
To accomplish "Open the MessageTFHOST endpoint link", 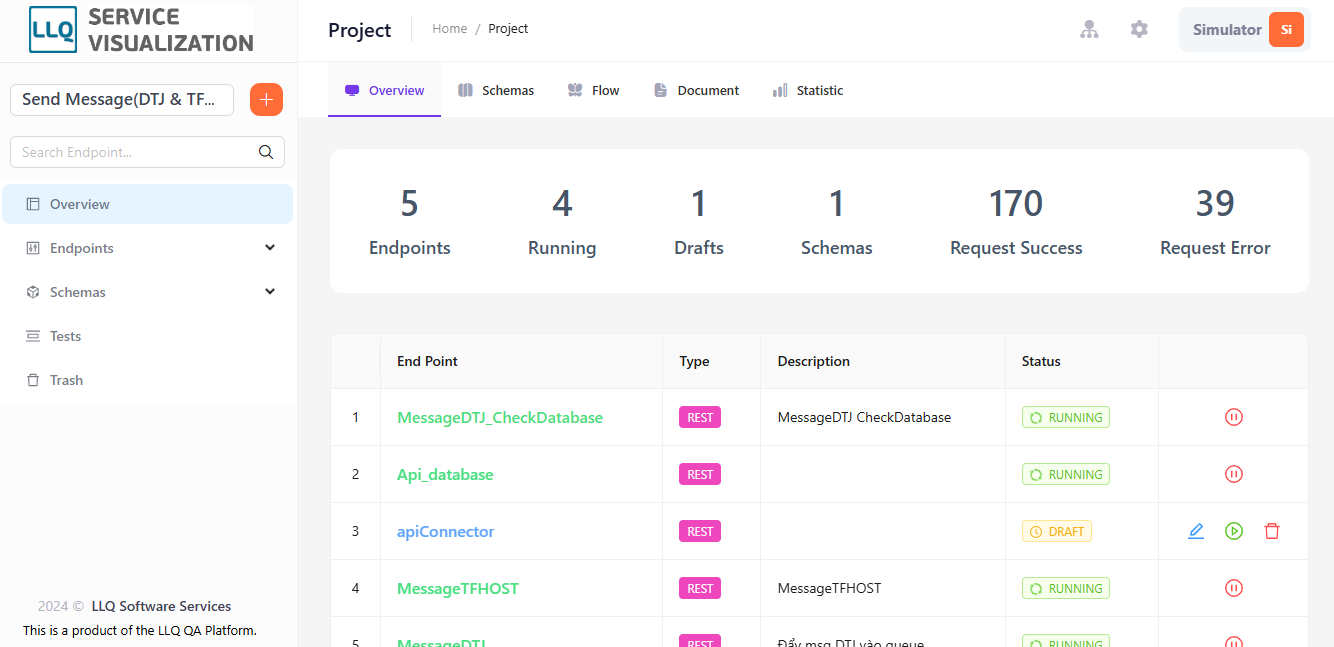I will click(x=458, y=588).
